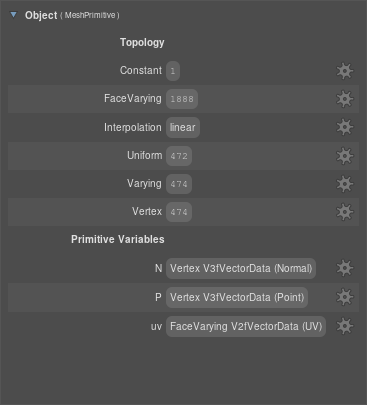
Task: Open gear menu for uv primitive variable
Action: (x=345, y=326)
